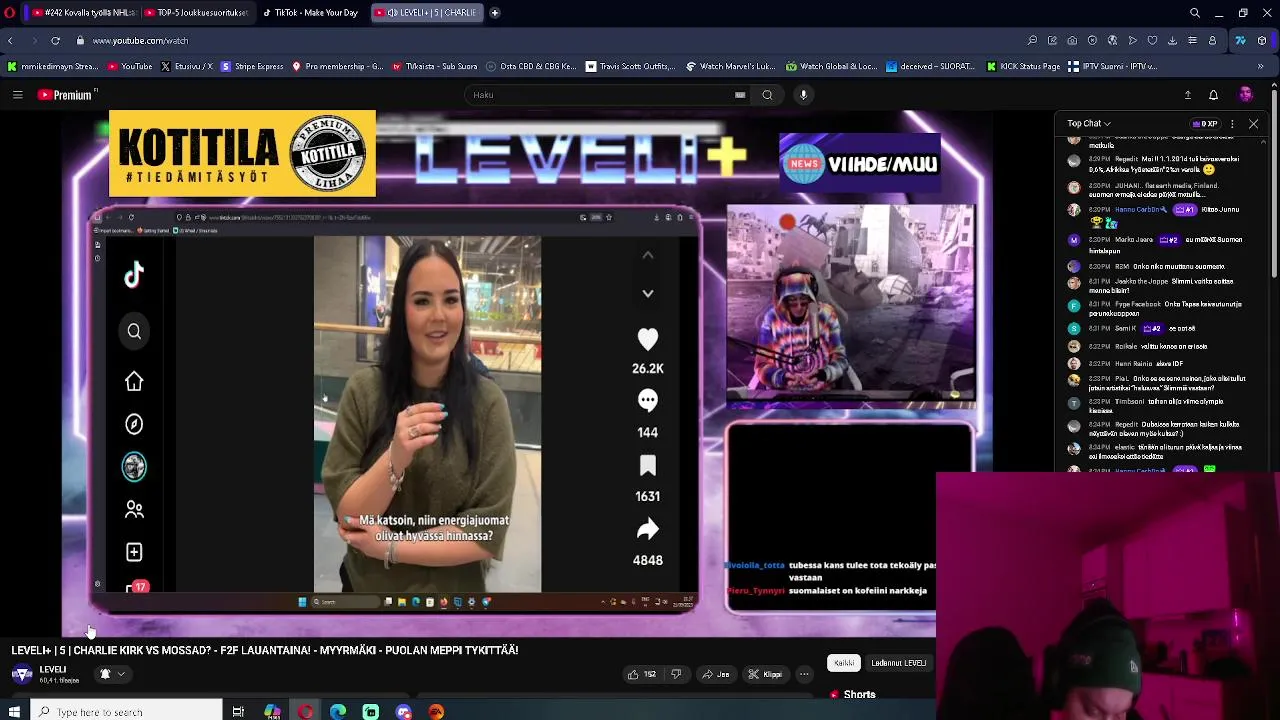Close the live chat panel
1280x720 pixels.
(x=1253, y=124)
